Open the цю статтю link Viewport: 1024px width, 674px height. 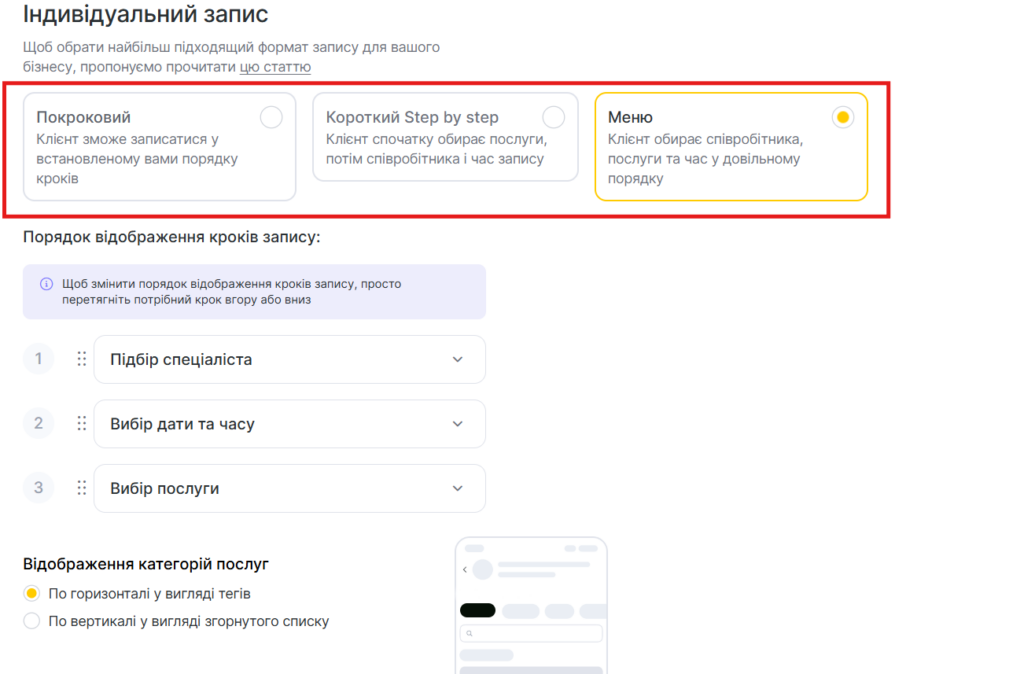point(275,67)
